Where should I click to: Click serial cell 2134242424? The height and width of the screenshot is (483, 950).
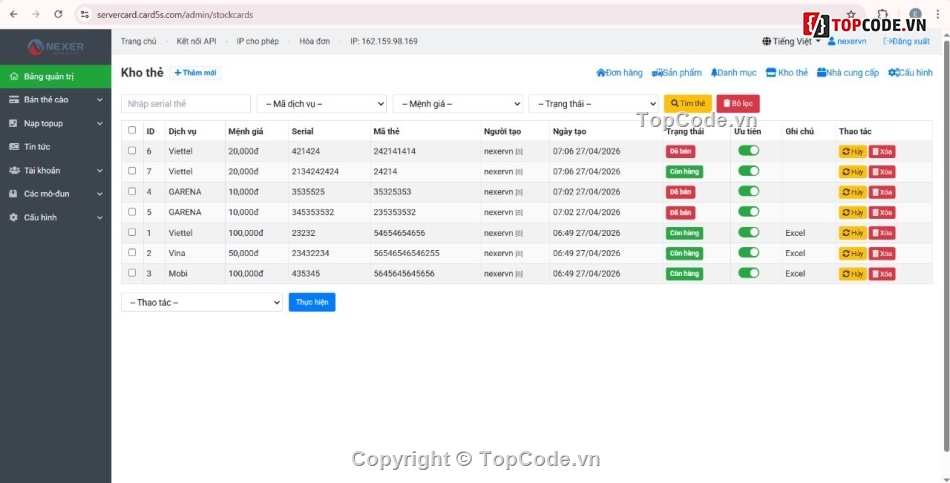[315, 172]
